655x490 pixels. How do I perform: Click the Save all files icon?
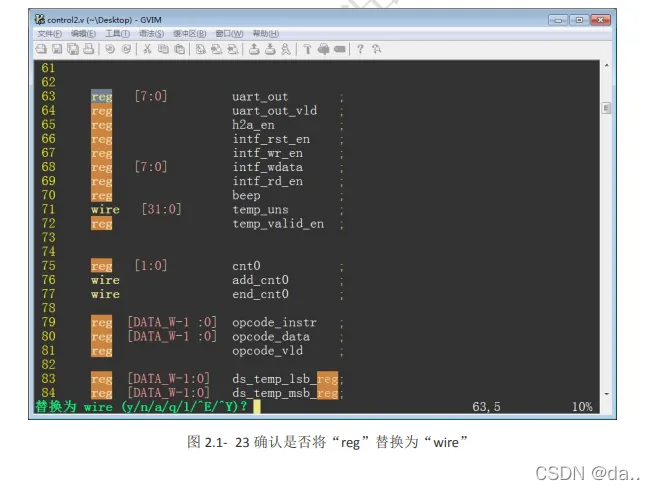pyautogui.click(x=73, y=49)
